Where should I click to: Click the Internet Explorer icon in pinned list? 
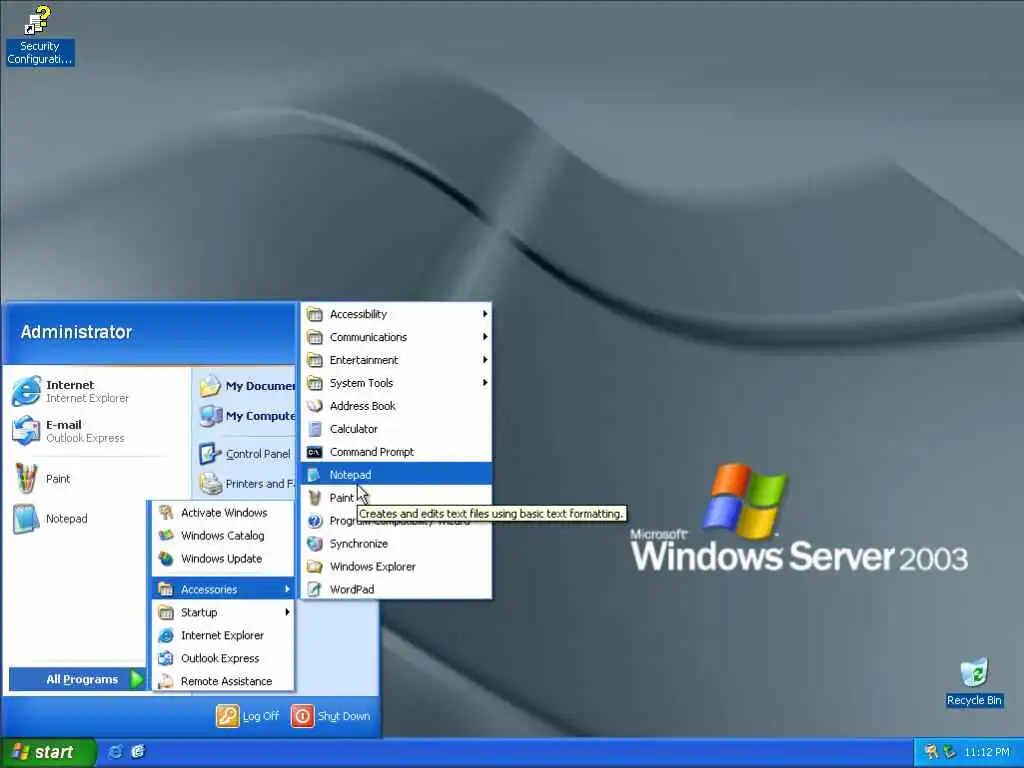[x=26, y=391]
